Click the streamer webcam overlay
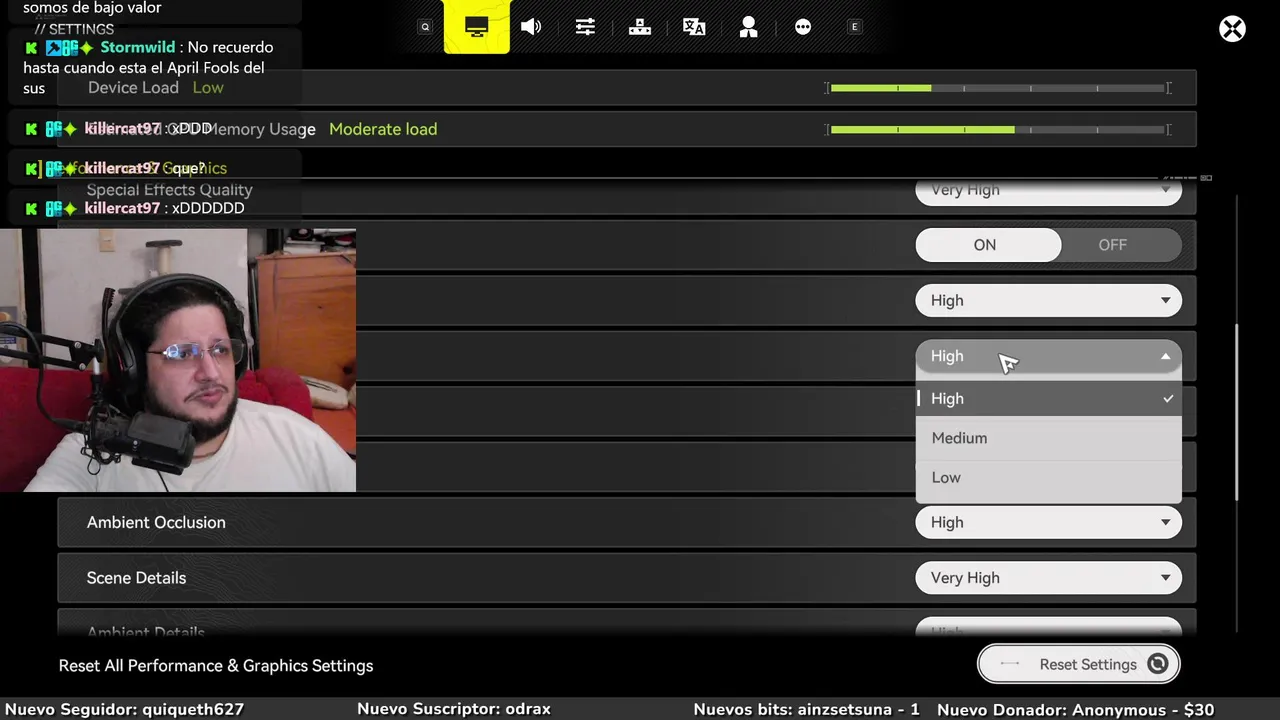The width and height of the screenshot is (1280, 720). tap(178, 360)
